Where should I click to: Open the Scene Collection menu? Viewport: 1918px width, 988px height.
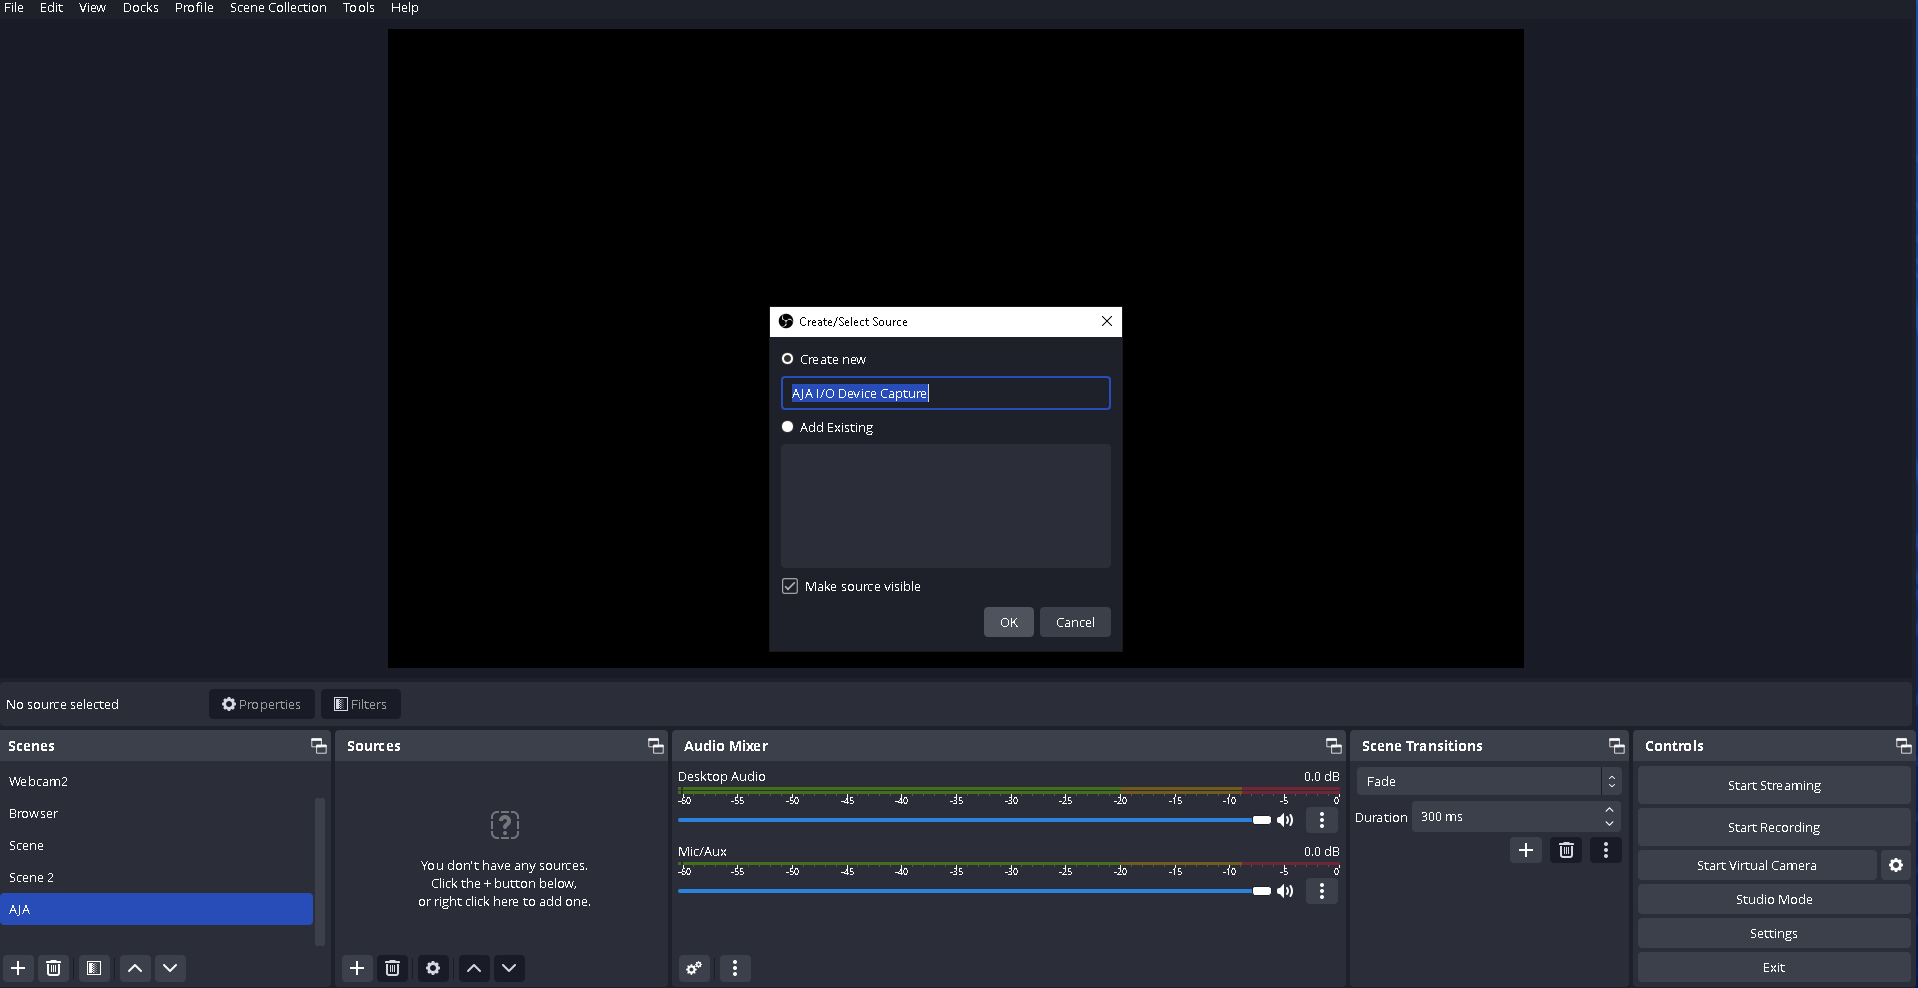click(x=278, y=8)
